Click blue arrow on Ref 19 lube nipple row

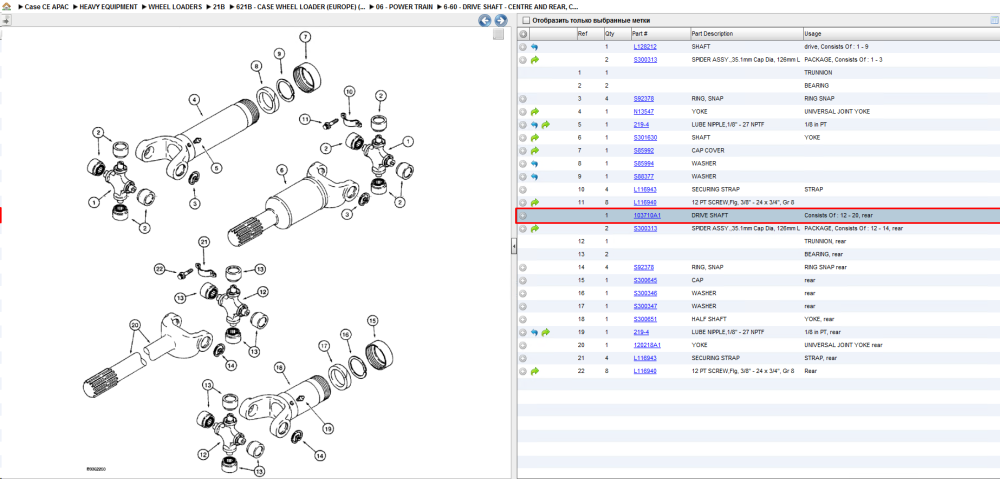pos(534,332)
